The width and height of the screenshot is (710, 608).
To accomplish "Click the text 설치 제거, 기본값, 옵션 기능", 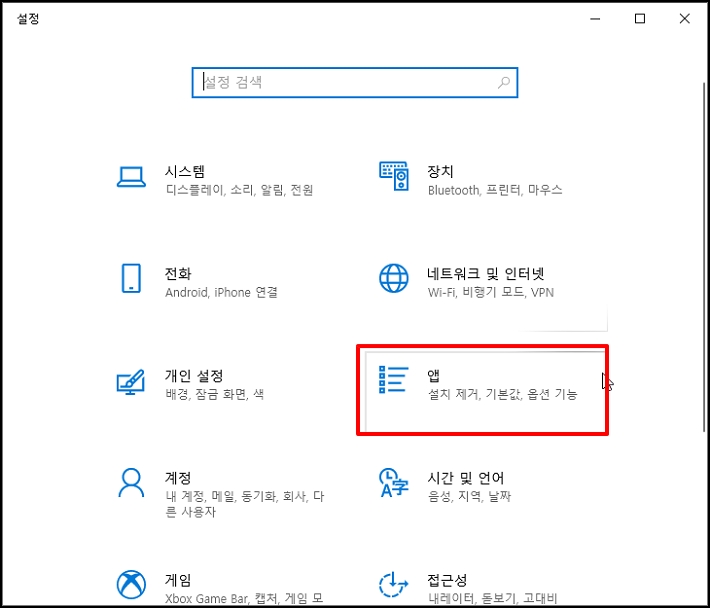I will 503,394.
